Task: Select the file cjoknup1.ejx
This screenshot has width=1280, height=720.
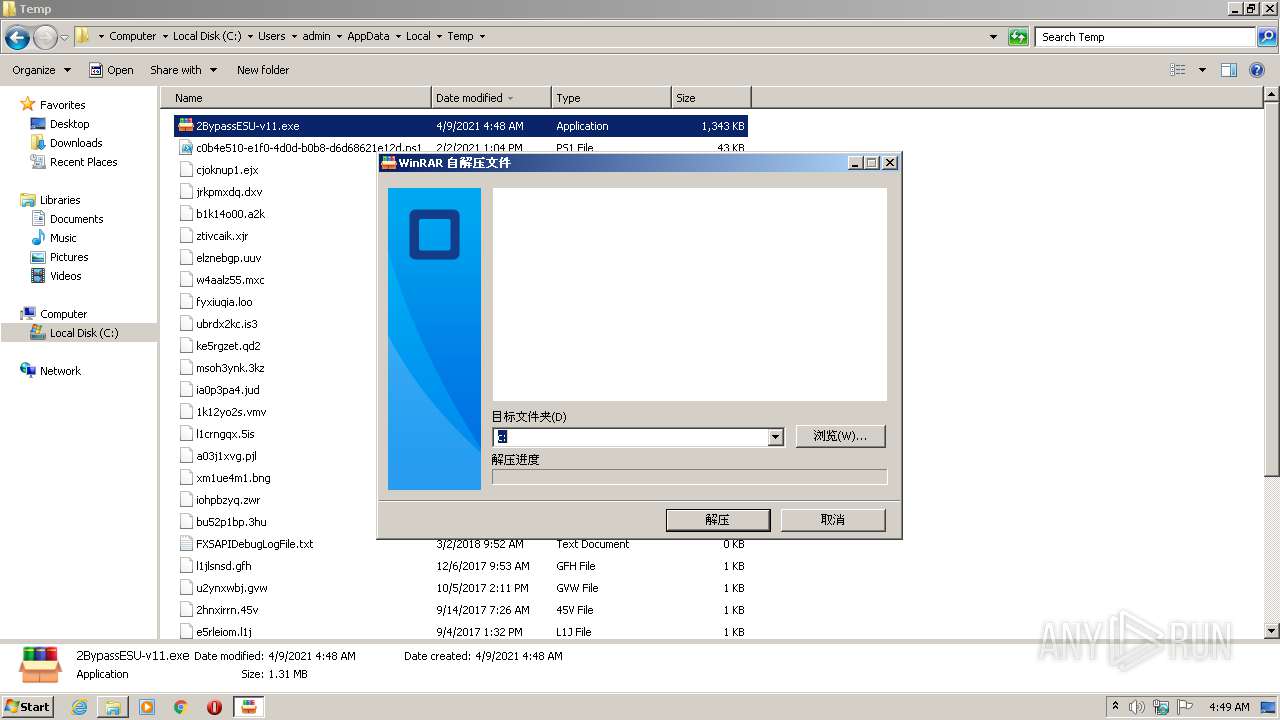Action: pos(227,170)
